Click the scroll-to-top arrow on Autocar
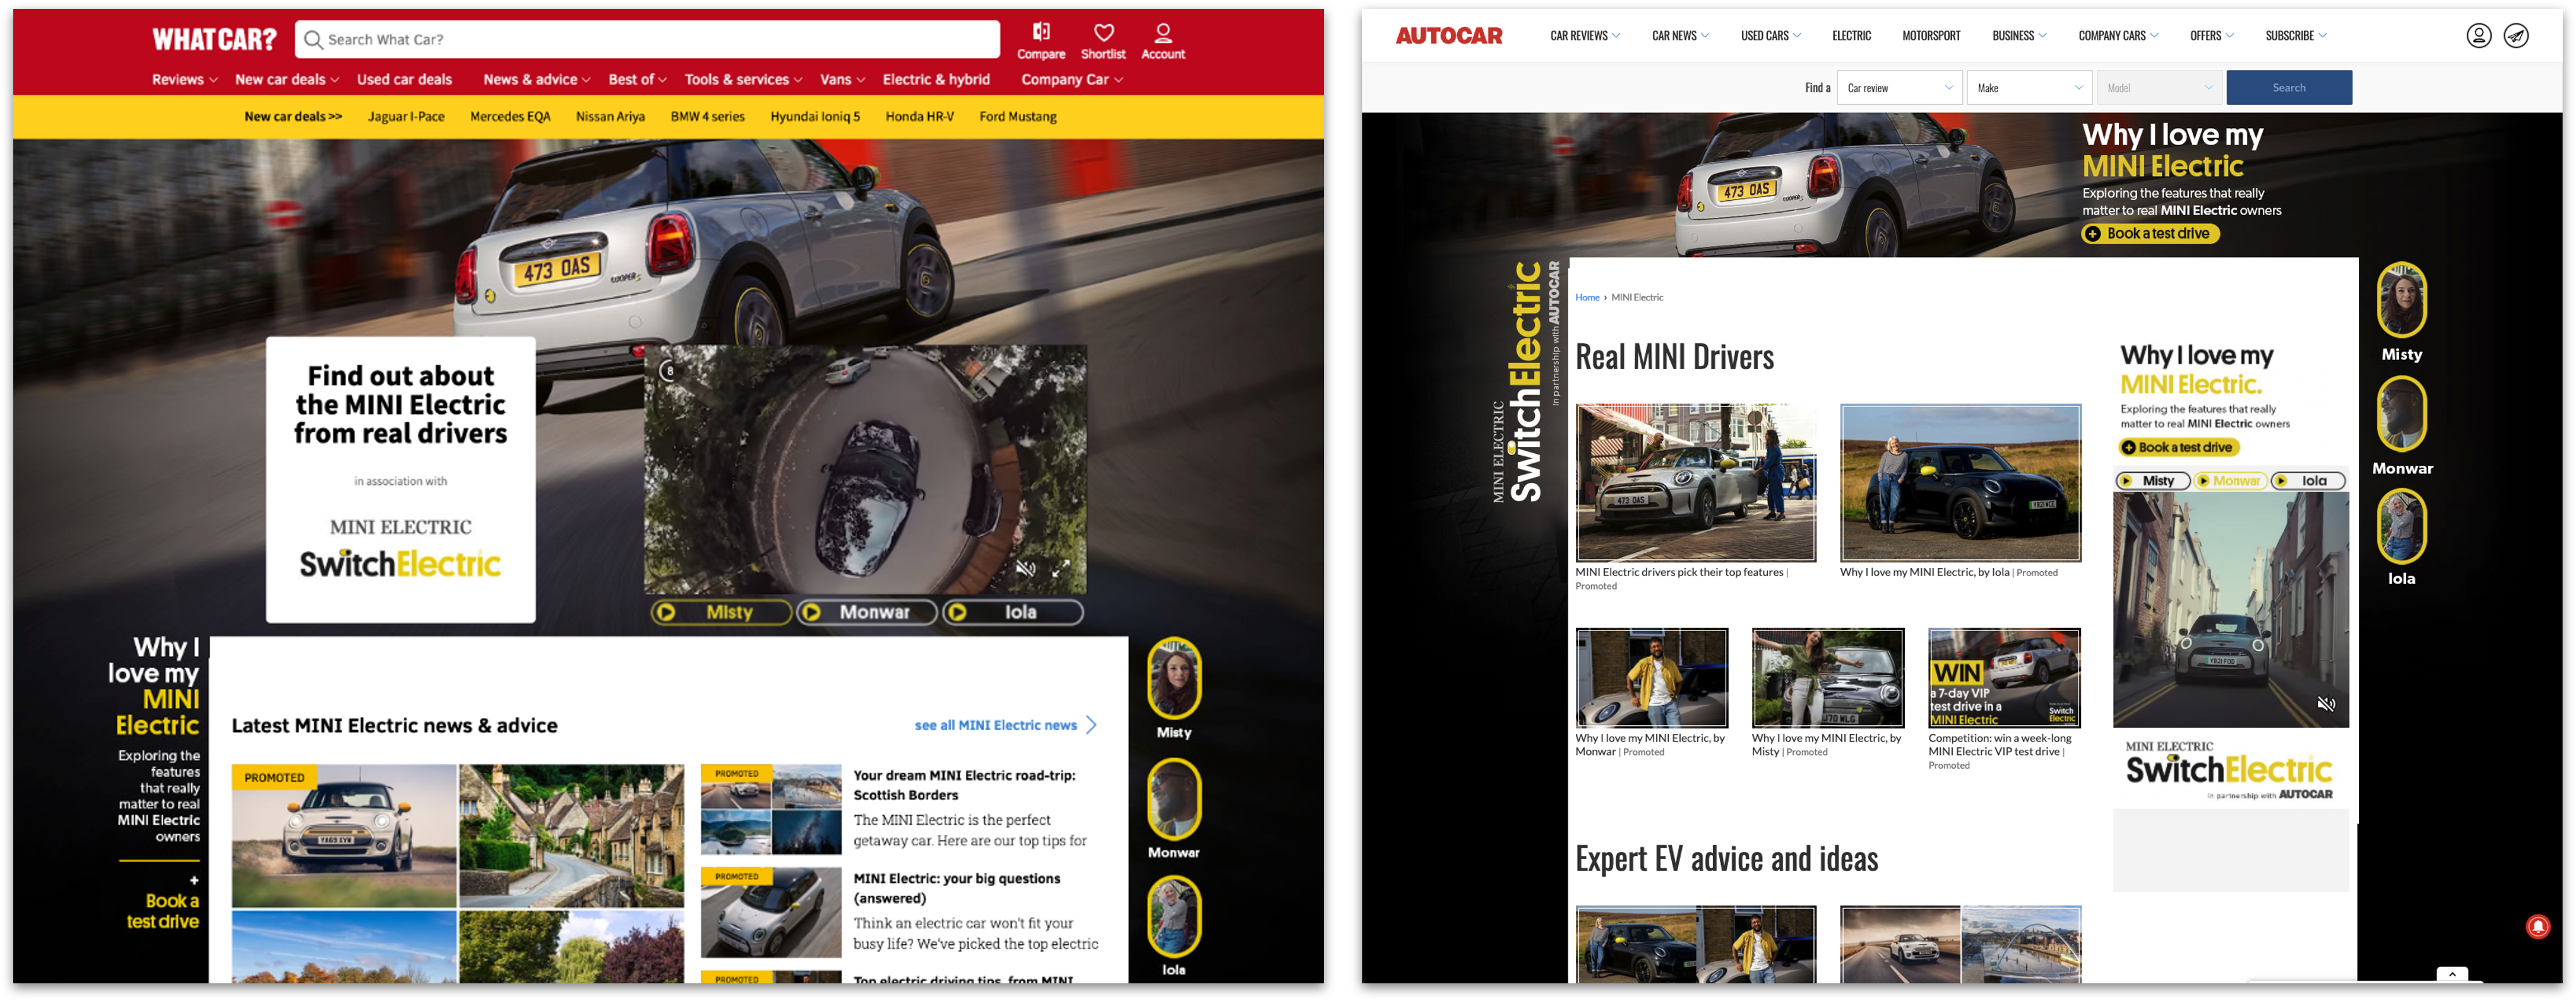 (x=2452, y=974)
